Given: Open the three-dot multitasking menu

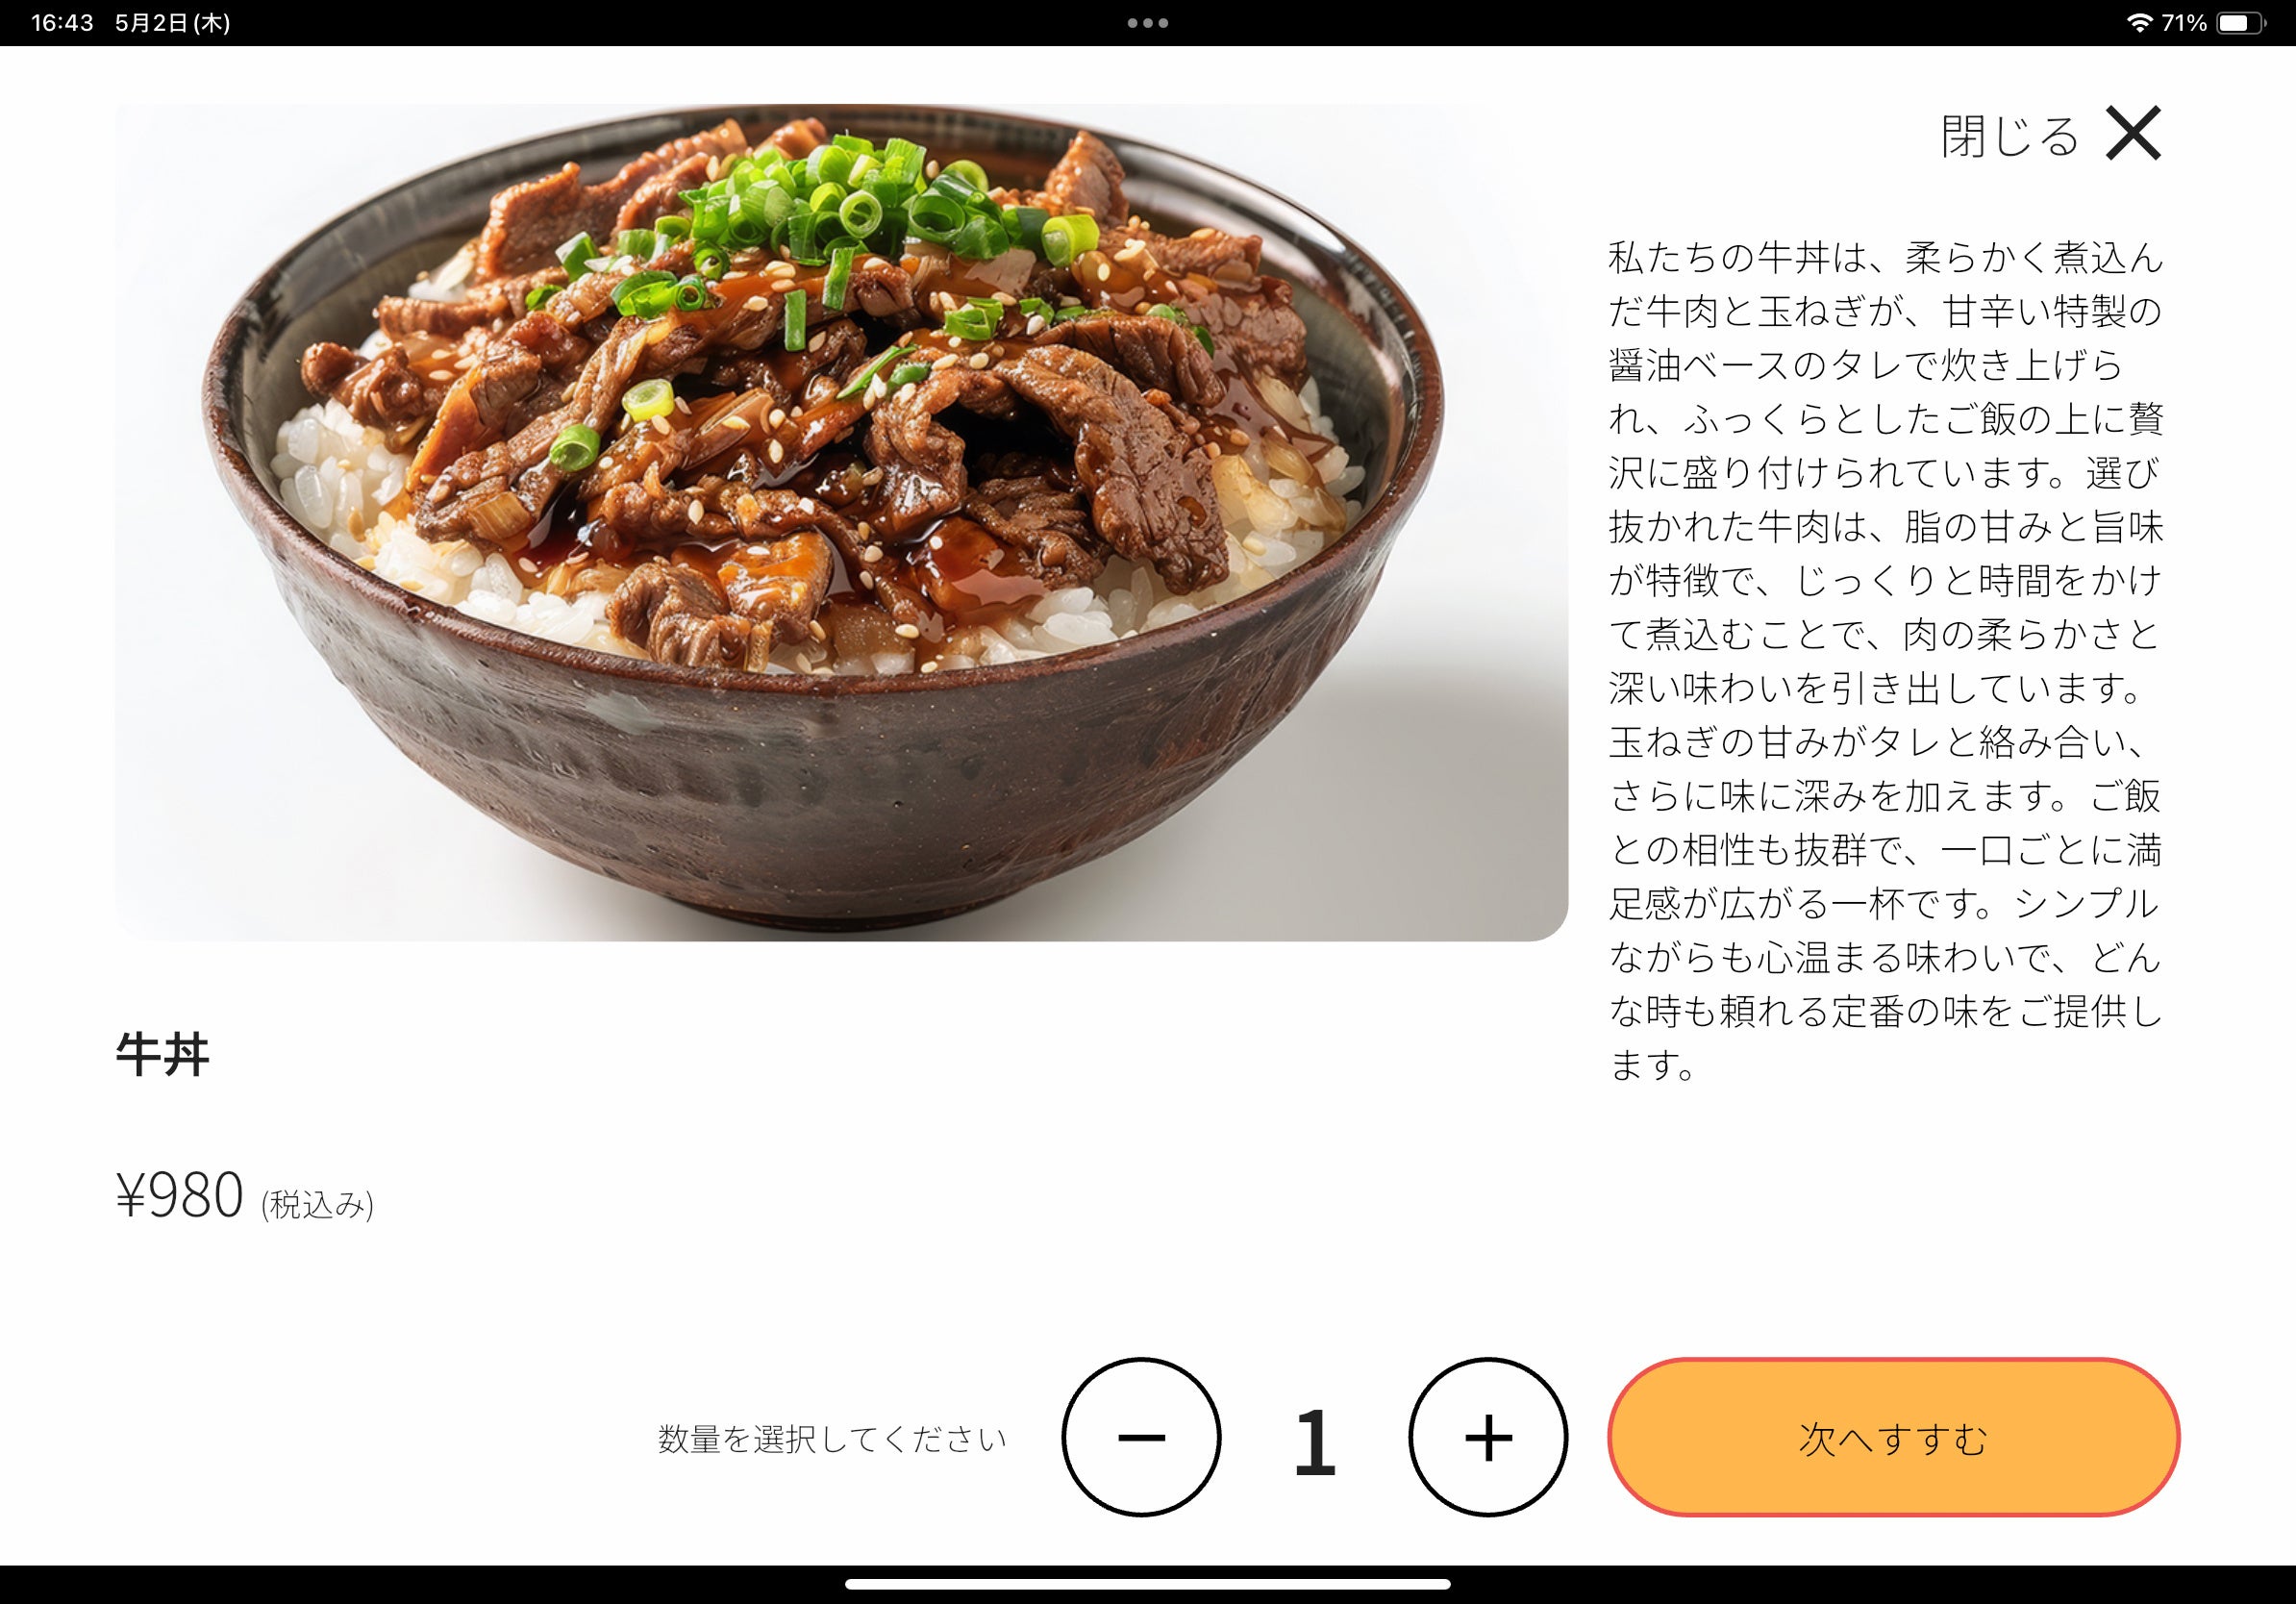Looking at the screenshot, I should (x=1148, y=23).
